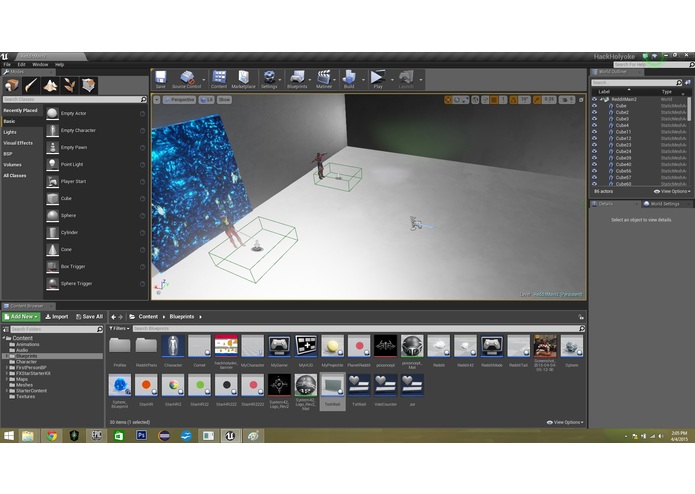This screenshot has width=695, height=494.
Task: Open the Matinee clapperboard icon
Action: (x=324, y=79)
